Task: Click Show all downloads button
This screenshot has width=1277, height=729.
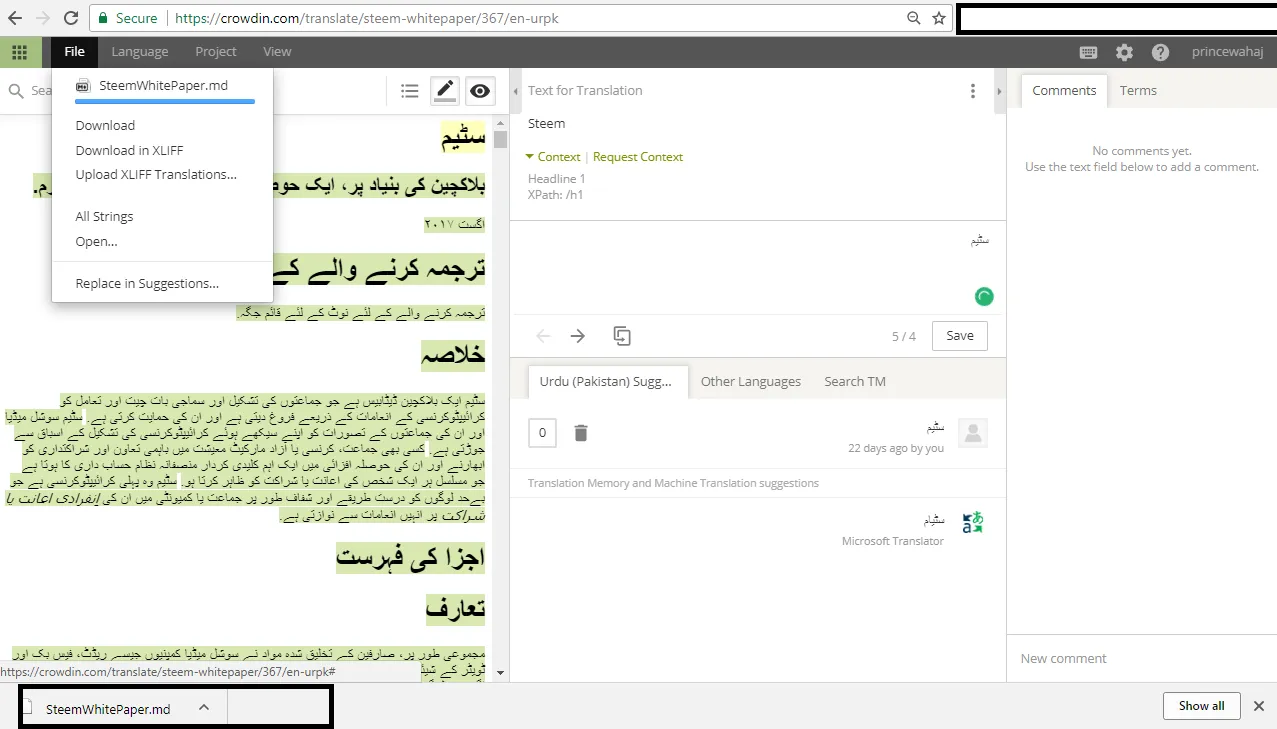Action: pos(1202,705)
